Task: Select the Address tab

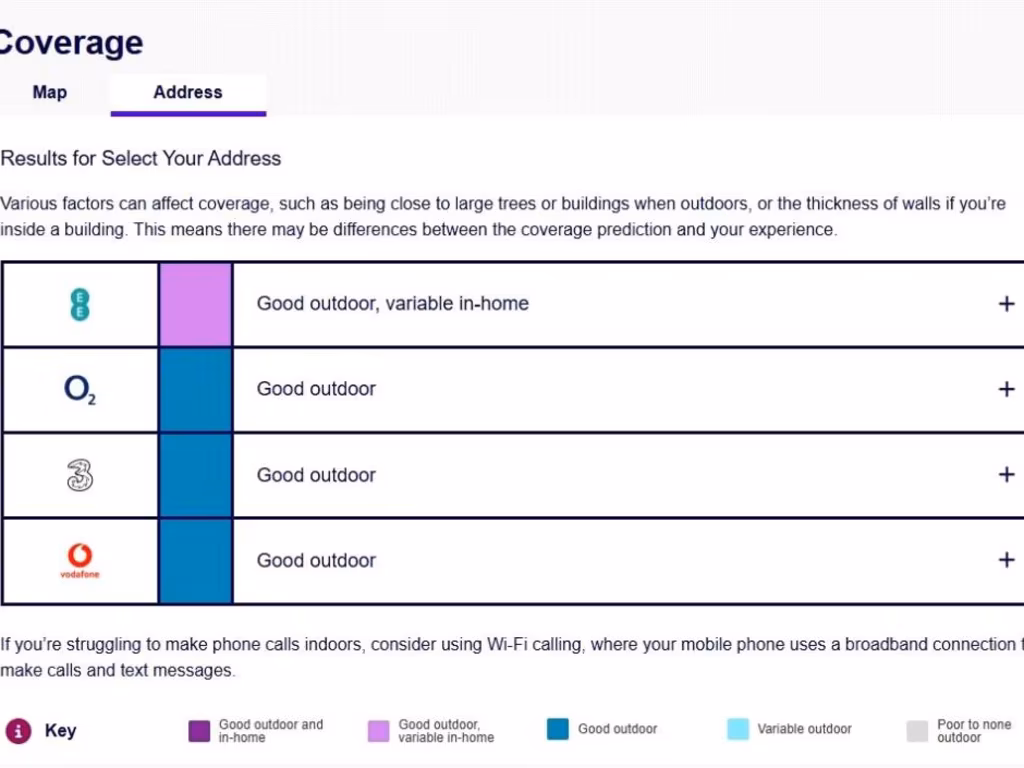Action: (188, 93)
